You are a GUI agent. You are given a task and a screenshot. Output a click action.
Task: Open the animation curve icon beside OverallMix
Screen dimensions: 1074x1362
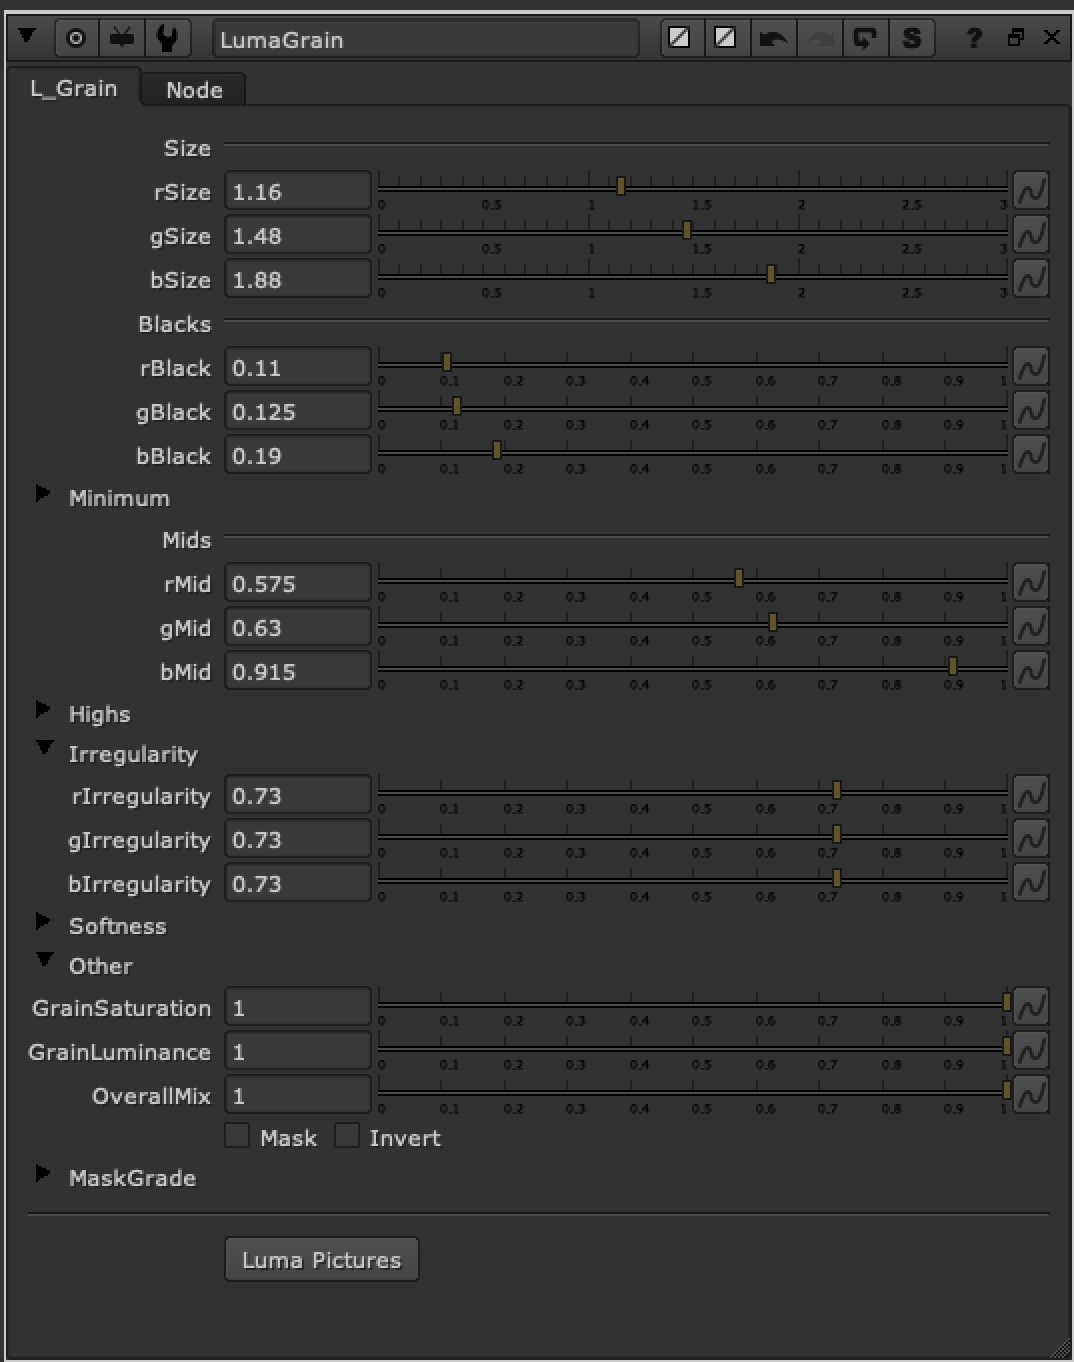click(x=1031, y=1093)
